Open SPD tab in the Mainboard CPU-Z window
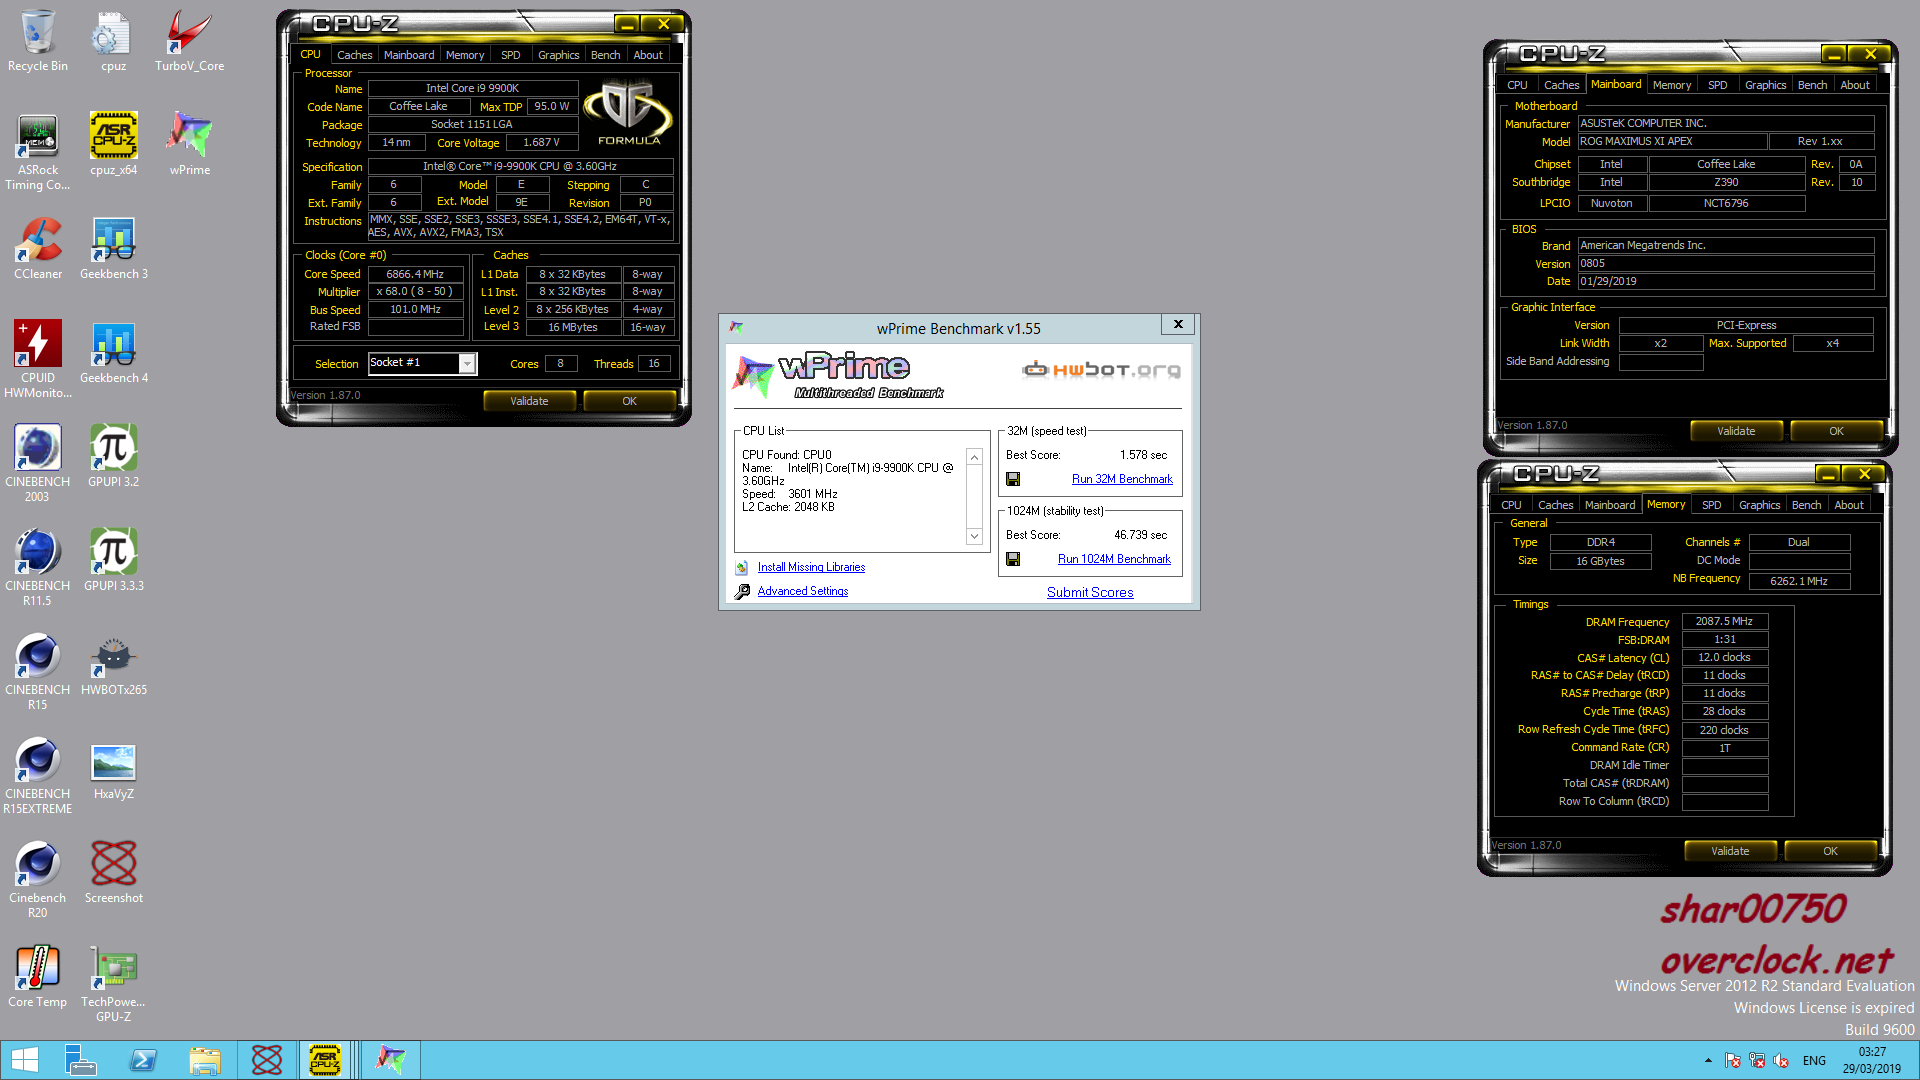The image size is (1920, 1080). pos(1717,85)
